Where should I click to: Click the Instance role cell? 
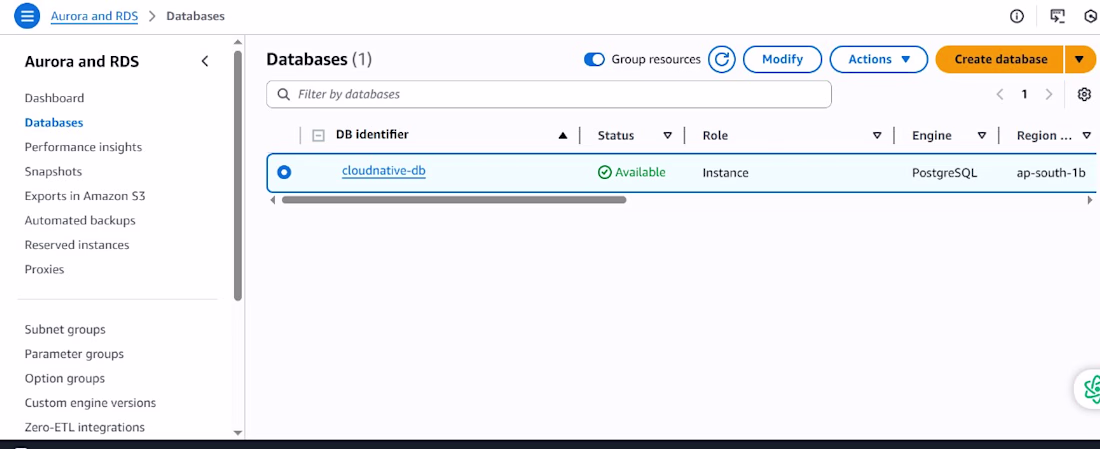coord(725,173)
